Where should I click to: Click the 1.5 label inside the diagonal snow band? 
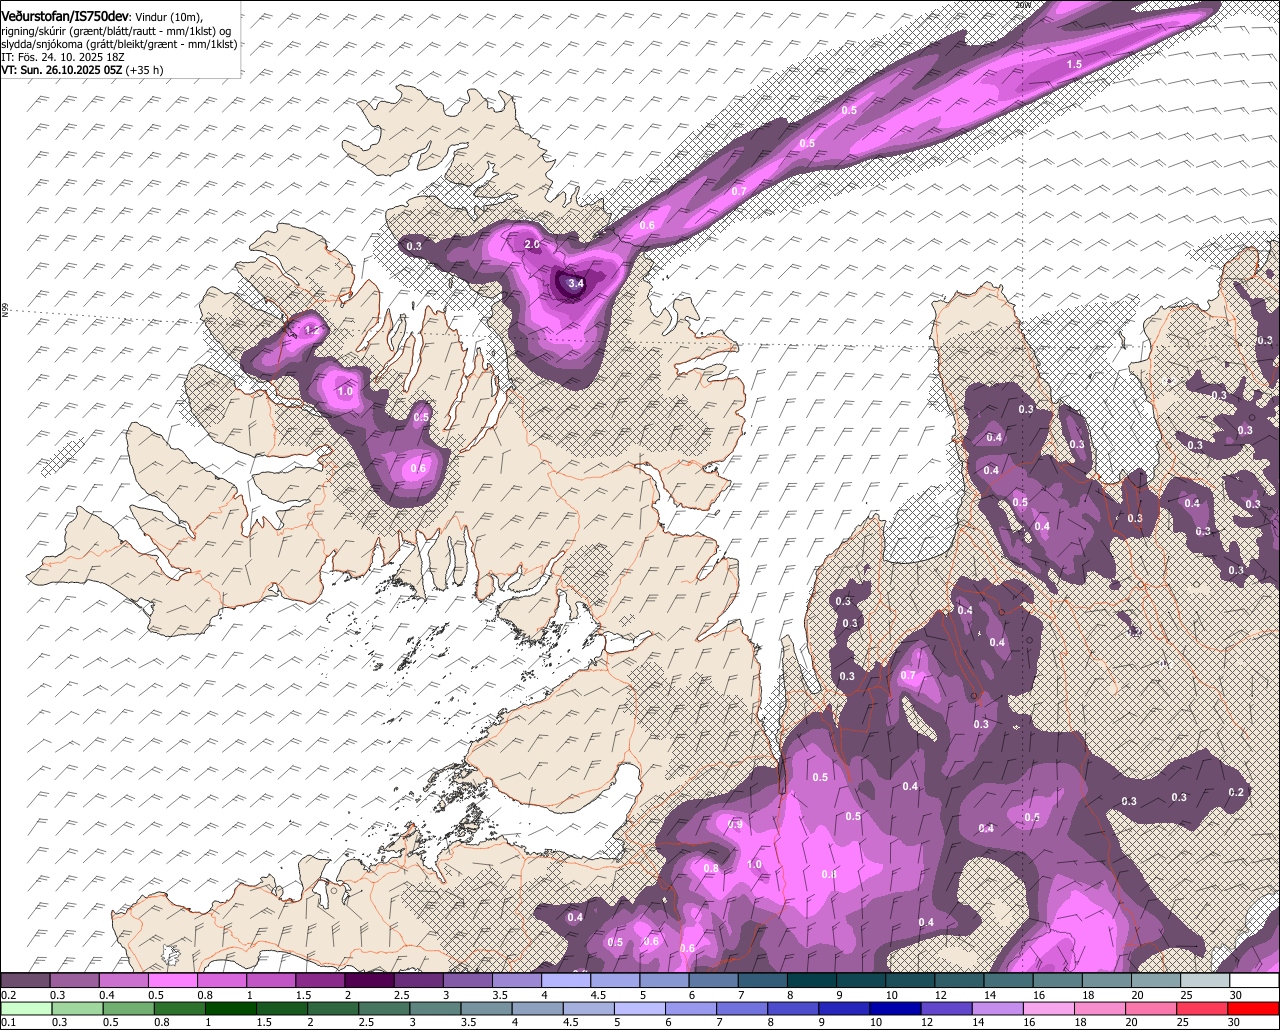1074,64
